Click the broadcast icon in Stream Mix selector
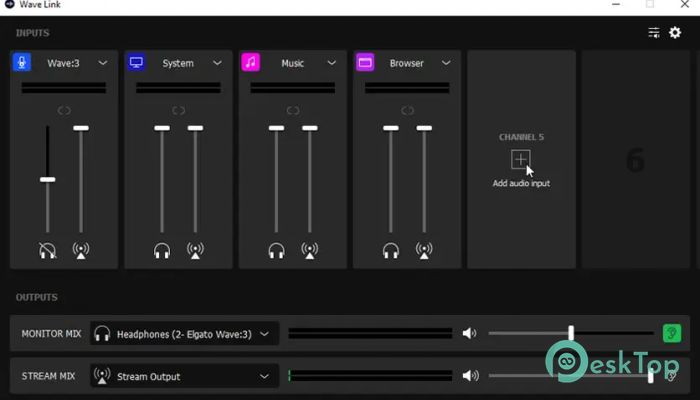The height and width of the screenshot is (400, 700). point(102,376)
